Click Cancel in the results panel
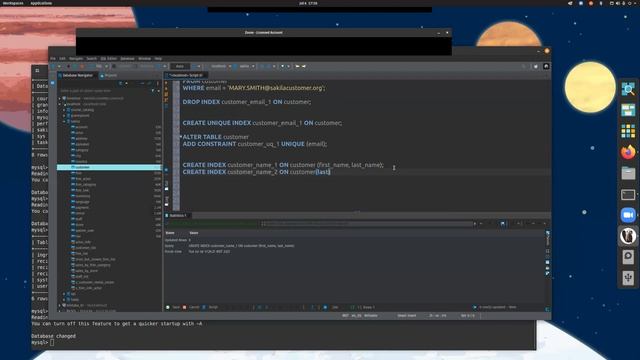640x360 pixels. pyautogui.click(x=191, y=307)
